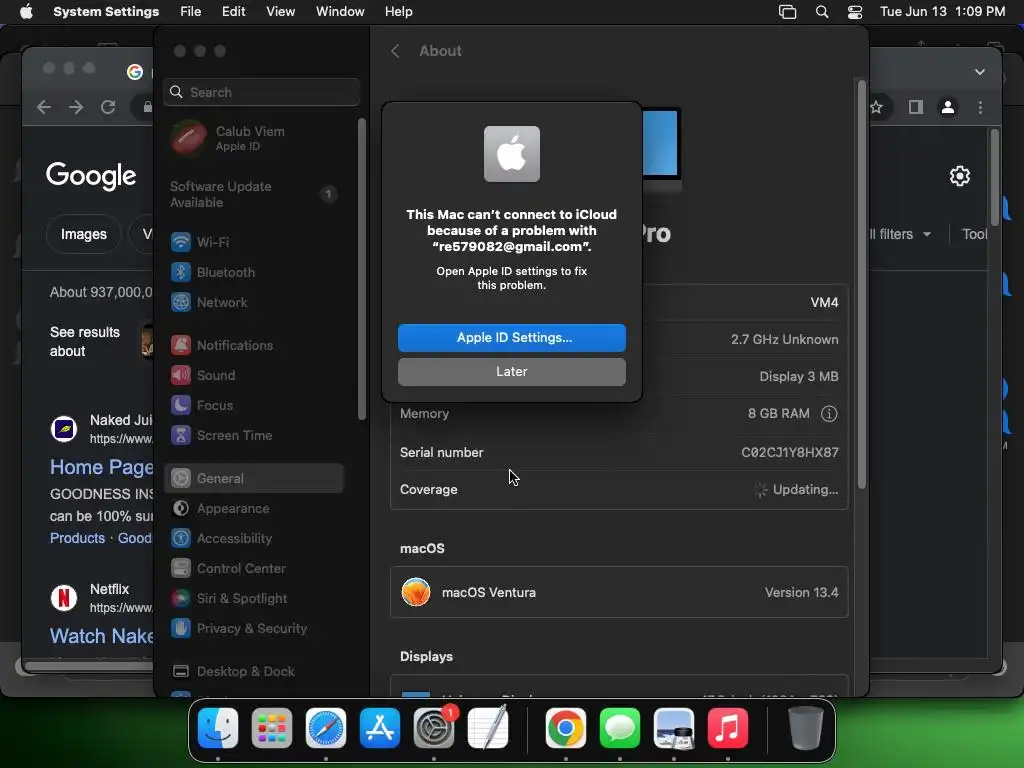
Task: Open Preview from the Dock
Action: point(674,728)
